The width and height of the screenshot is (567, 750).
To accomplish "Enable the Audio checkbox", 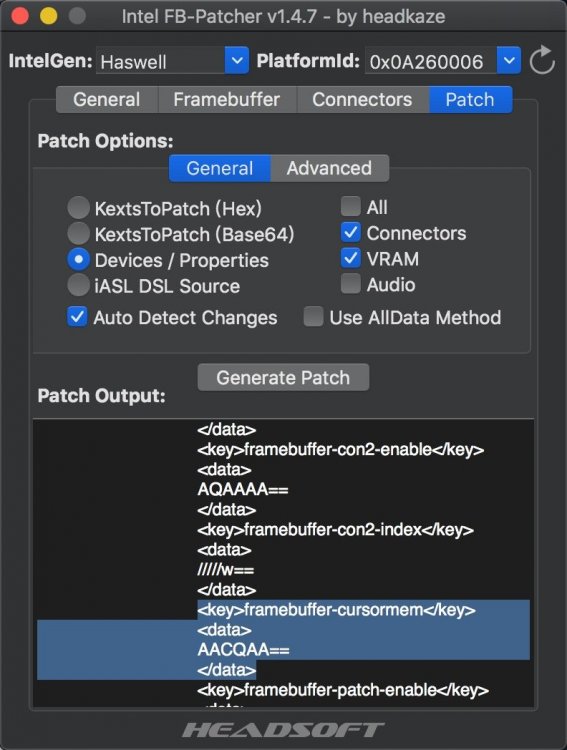I will tap(351, 284).
